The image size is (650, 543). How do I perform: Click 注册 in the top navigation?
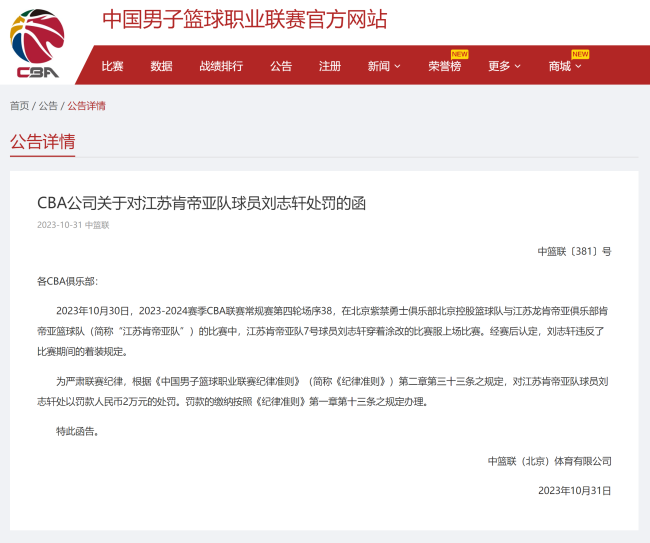(x=330, y=66)
